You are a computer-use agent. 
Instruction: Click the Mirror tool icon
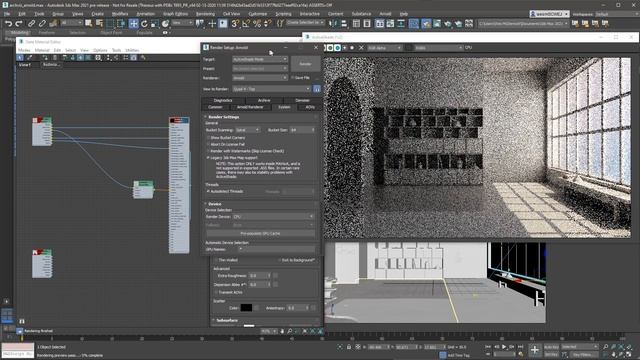coord(333,24)
